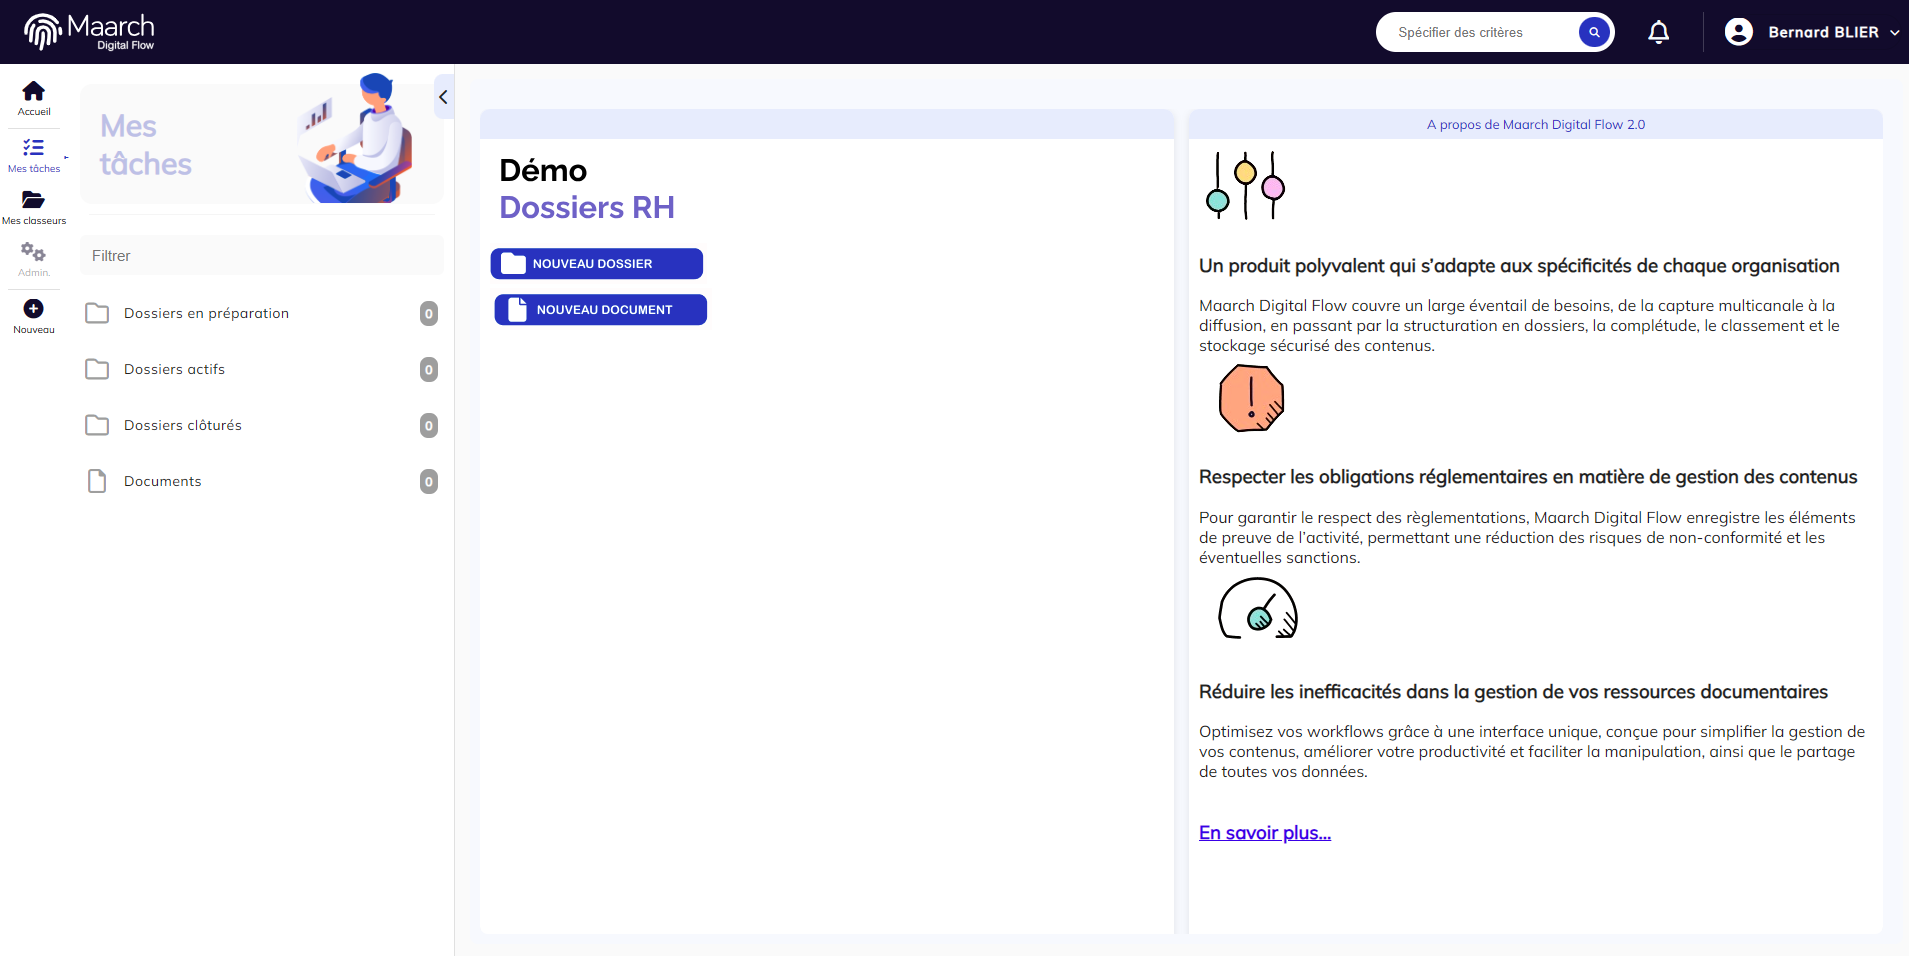The image size is (1909, 956).
Task: Open the Admin gears icon
Action: [33, 252]
